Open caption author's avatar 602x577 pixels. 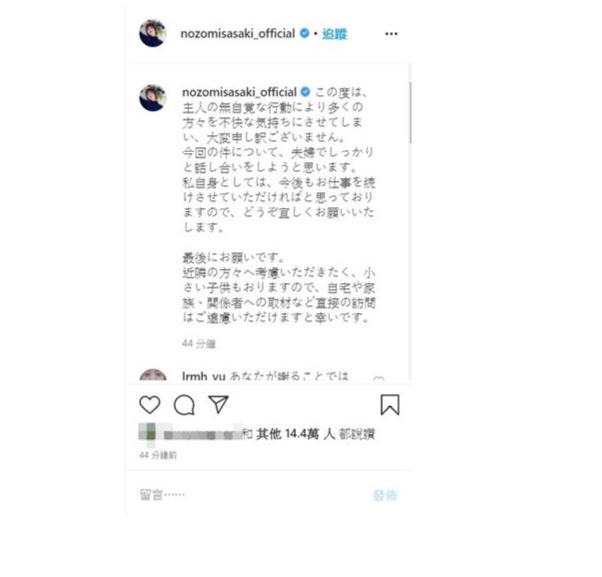pos(152,98)
